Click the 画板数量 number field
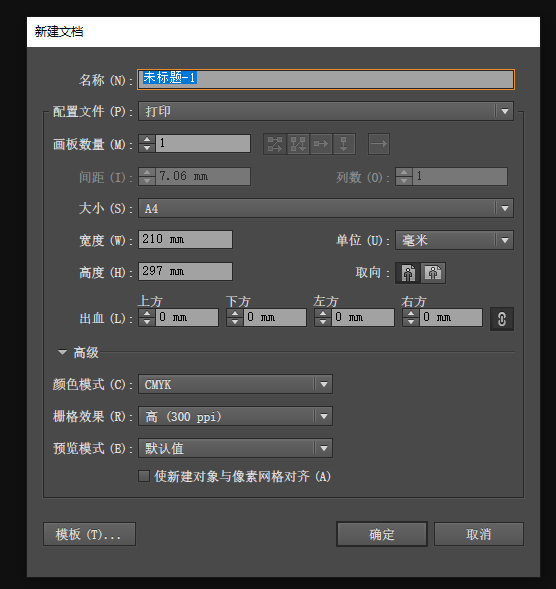 coord(203,143)
